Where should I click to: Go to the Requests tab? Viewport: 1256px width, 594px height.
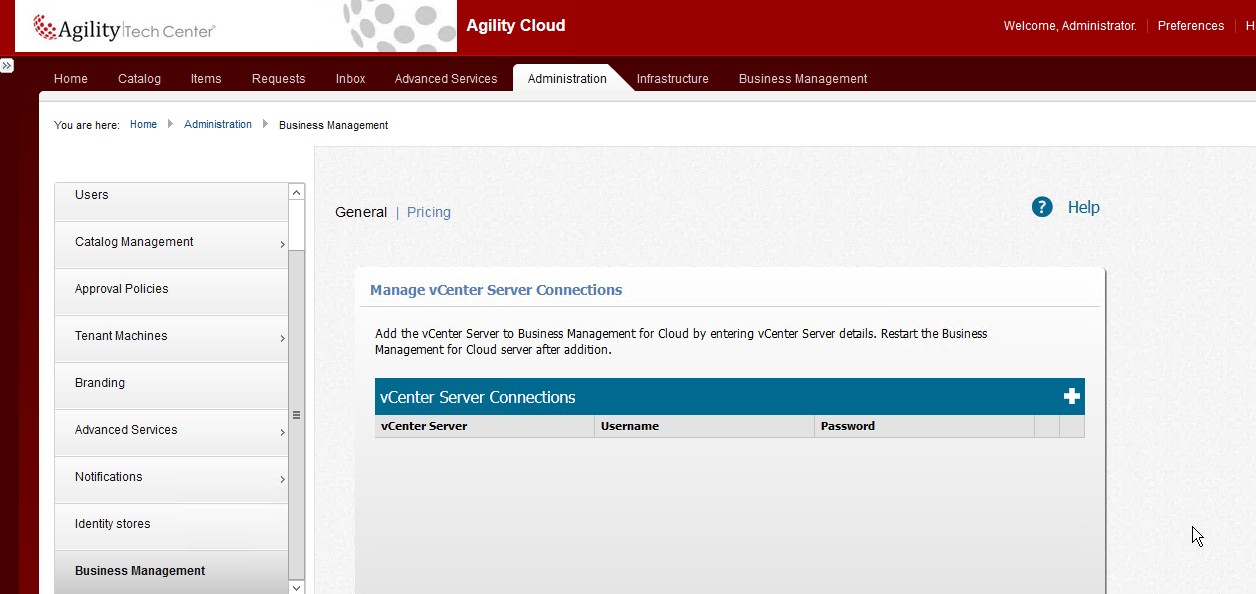[x=278, y=79]
